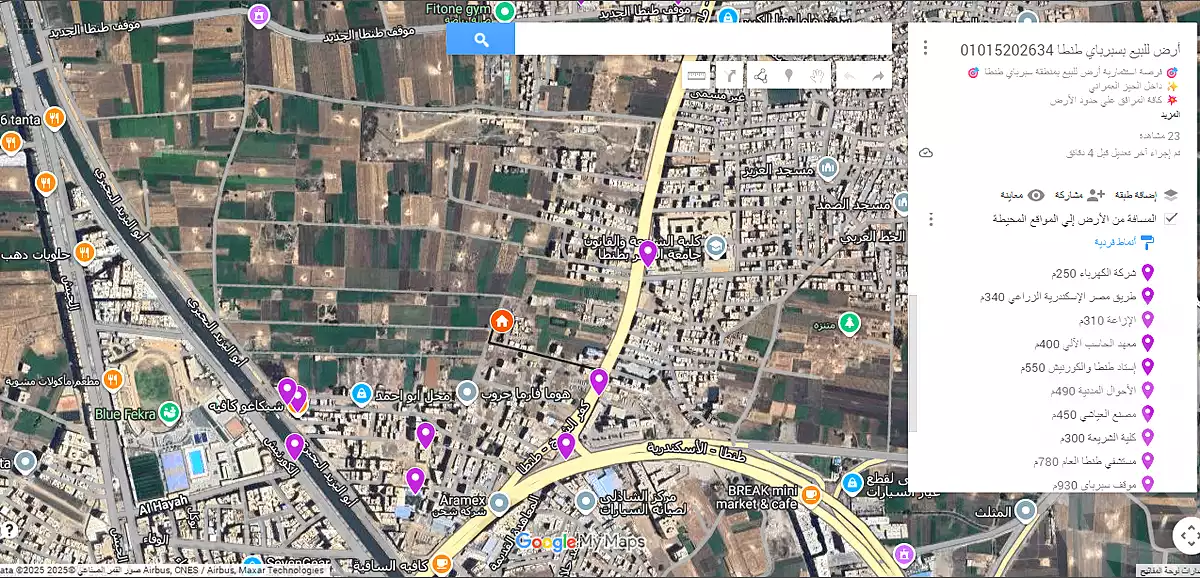Uncheck the المسافة من الأرض layer checkbox
Image resolution: width=1200 pixels, height=578 pixels.
pyautogui.click(x=1171, y=218)
